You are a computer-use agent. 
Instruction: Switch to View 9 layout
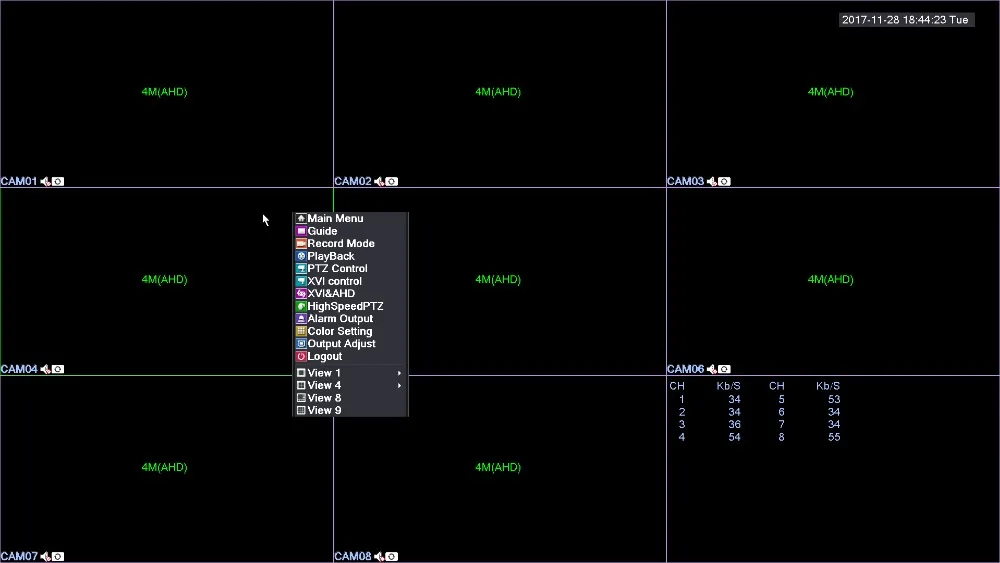(324, 410)
